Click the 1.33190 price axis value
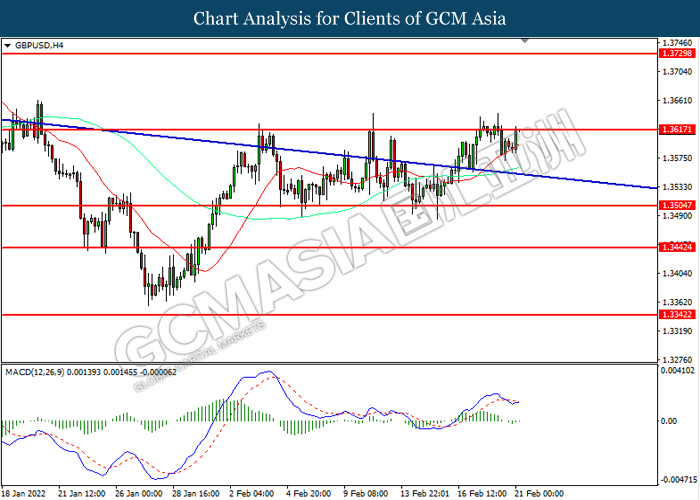Screen dimensions: 700x500 click(x=677, y=331)
